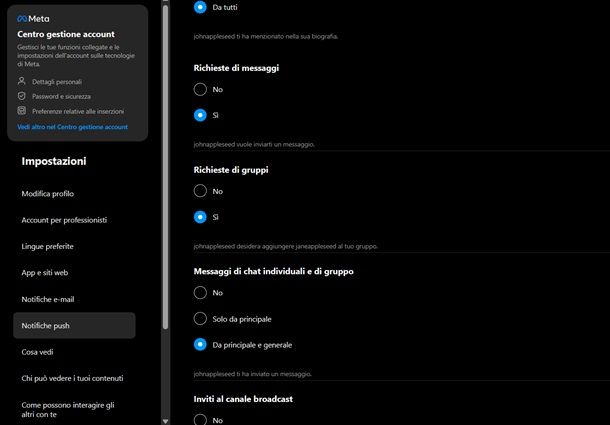This screenshot has height=425, width=610.
Task: Select No for Inviti al canale broadcast
Action: pos(200,420)
